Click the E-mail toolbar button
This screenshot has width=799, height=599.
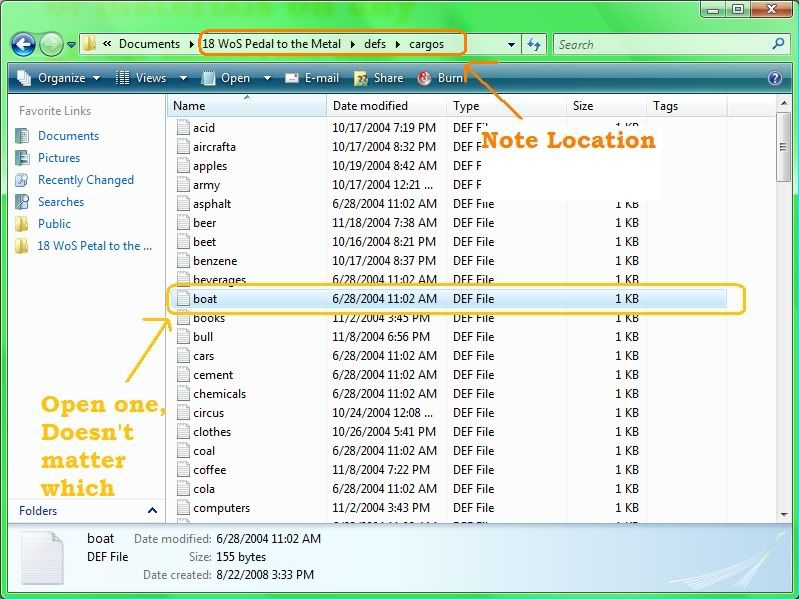coord(312,78)
